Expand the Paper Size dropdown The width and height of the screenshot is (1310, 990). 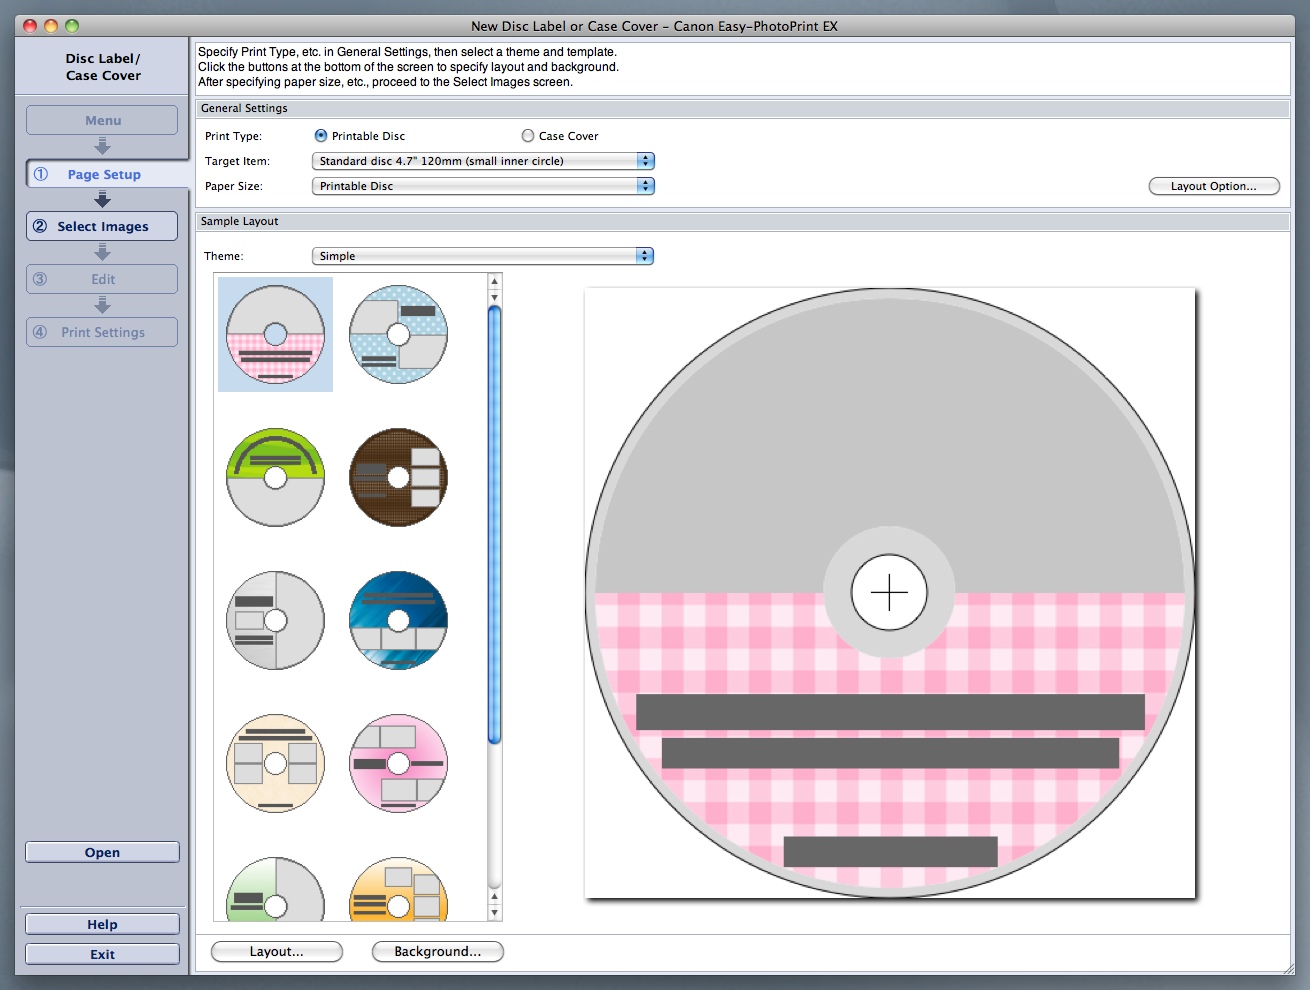483,186
